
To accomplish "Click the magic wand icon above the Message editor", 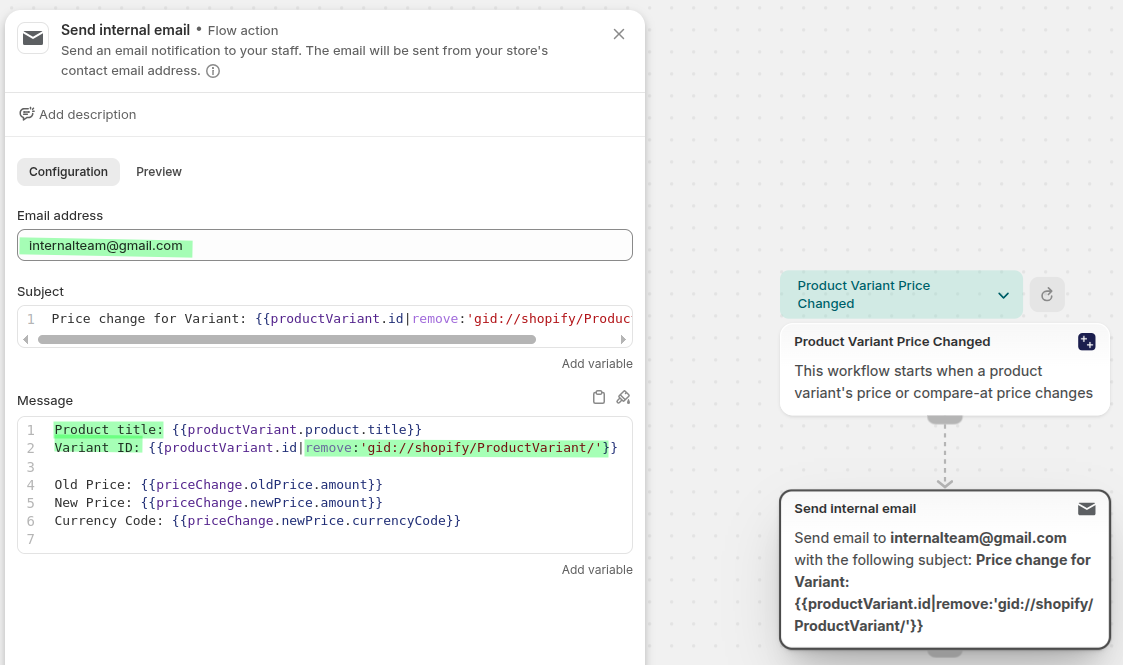I will pos(623,397).
